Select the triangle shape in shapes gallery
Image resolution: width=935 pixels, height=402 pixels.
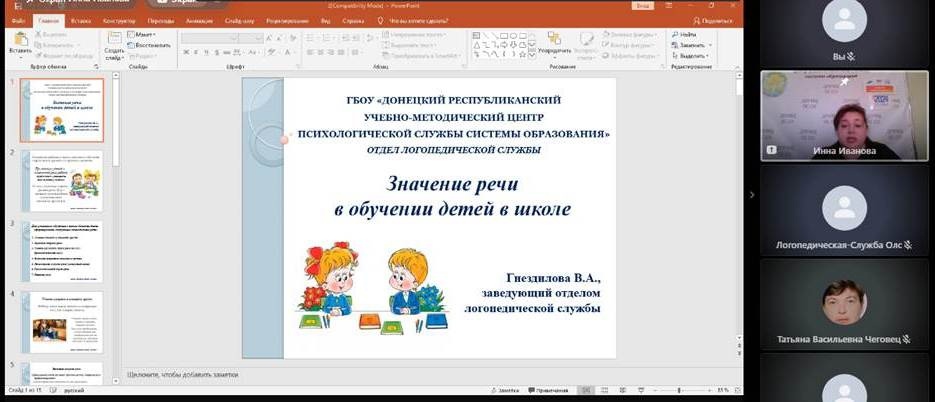coord(476,45)
